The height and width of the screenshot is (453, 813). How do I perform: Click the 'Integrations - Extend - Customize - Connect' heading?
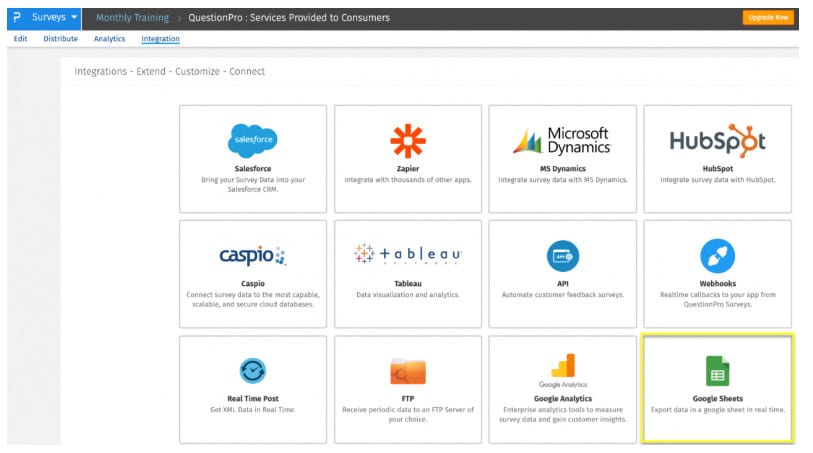170,72
